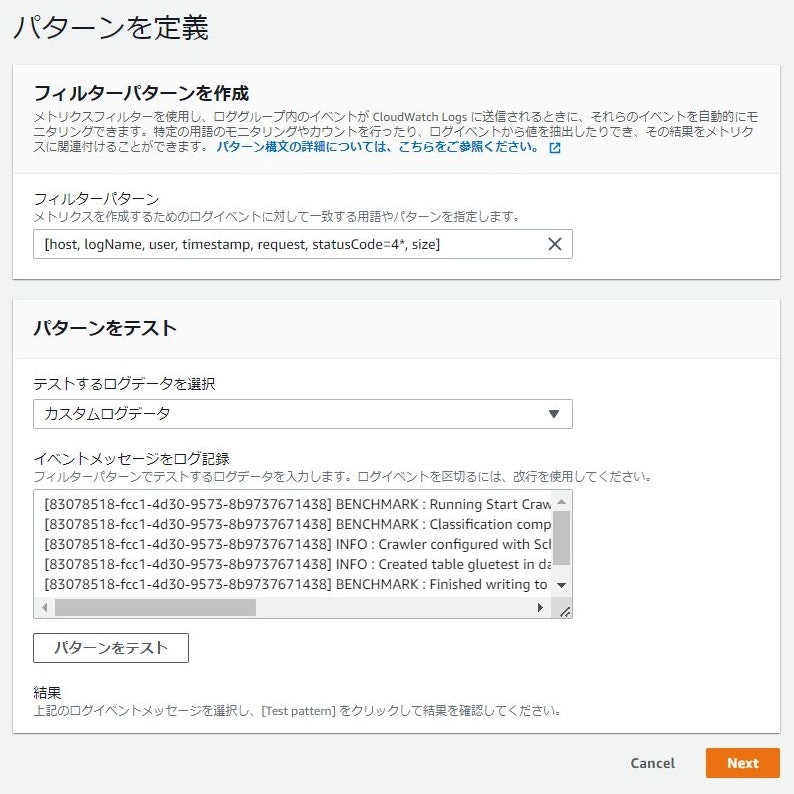Click the dropdown arrow of the log data selector
794x794 pixels.
coord(554,414)
